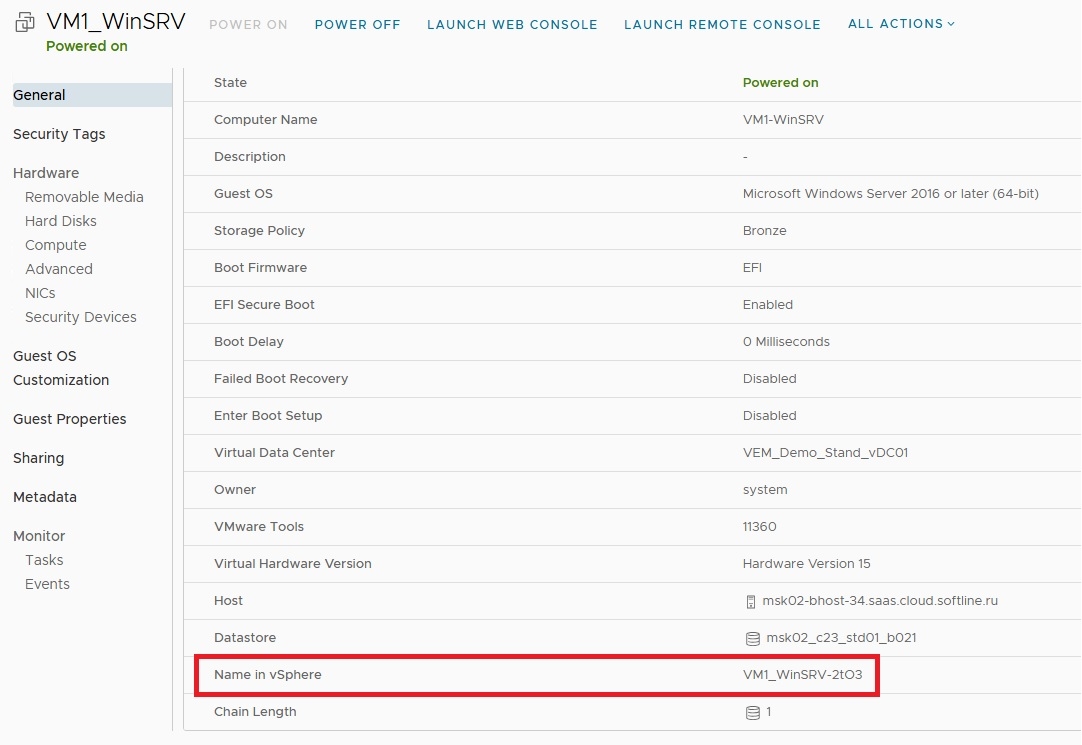The width and height of the screenshot is (1082, 745).
Task: Click the Powered on value in State row
Action: [x=780, y=83]
